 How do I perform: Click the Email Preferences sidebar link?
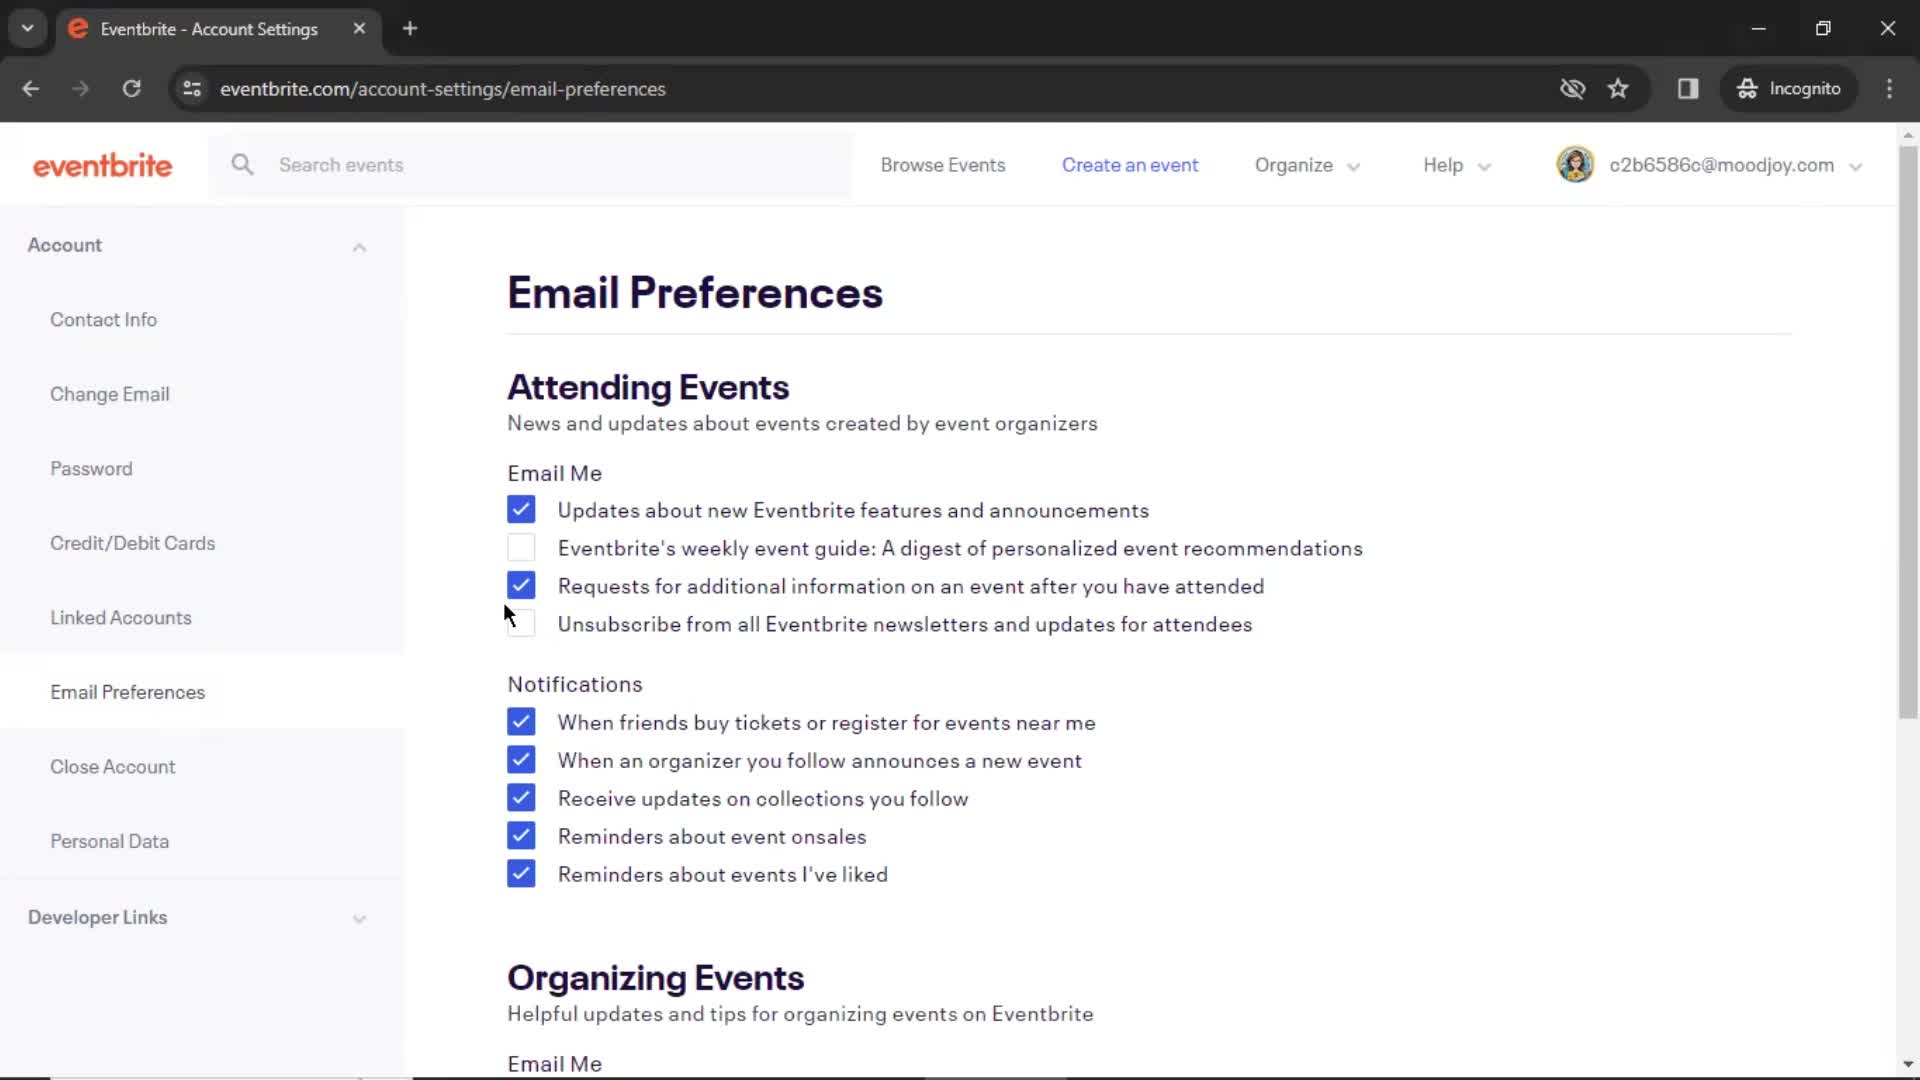(x=128, y=692)
